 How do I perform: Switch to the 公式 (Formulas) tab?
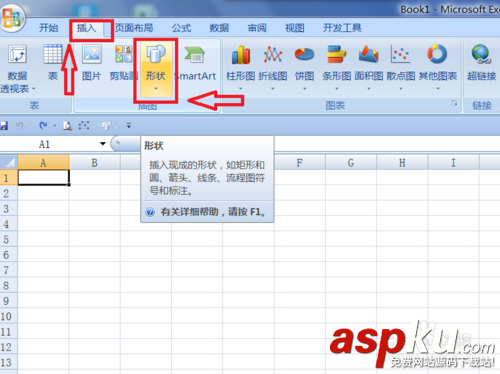pos(181,28)
